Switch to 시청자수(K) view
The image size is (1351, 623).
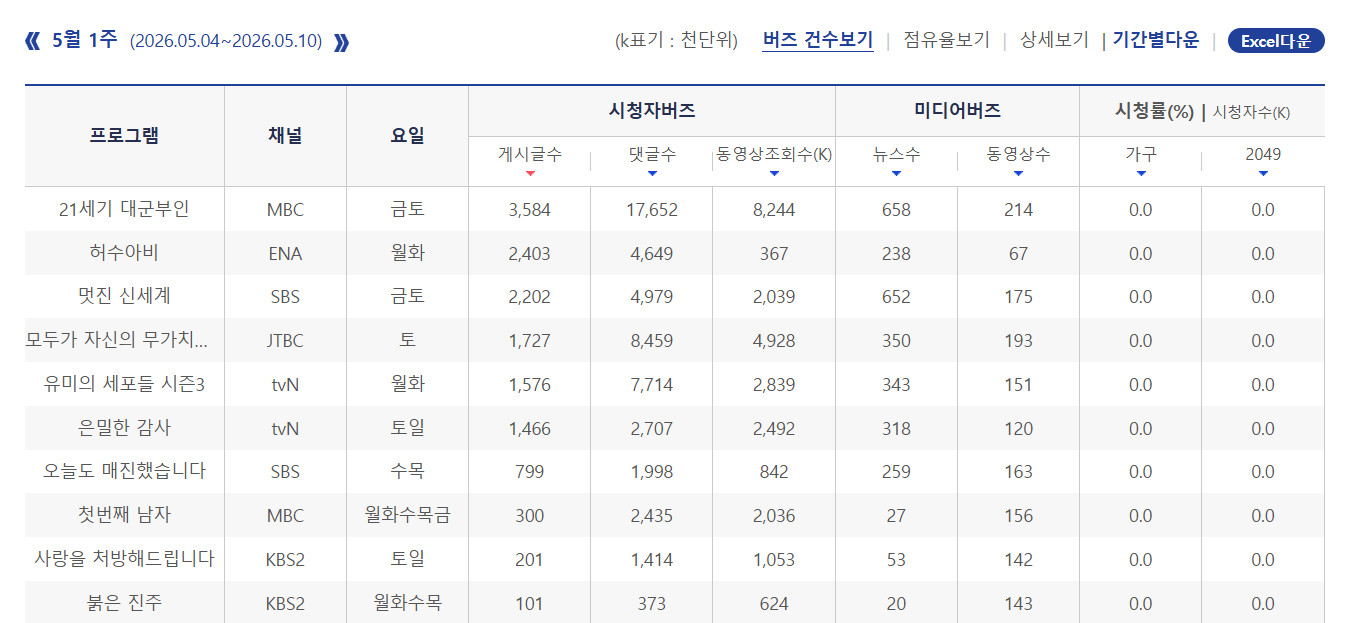point(1251,113)
